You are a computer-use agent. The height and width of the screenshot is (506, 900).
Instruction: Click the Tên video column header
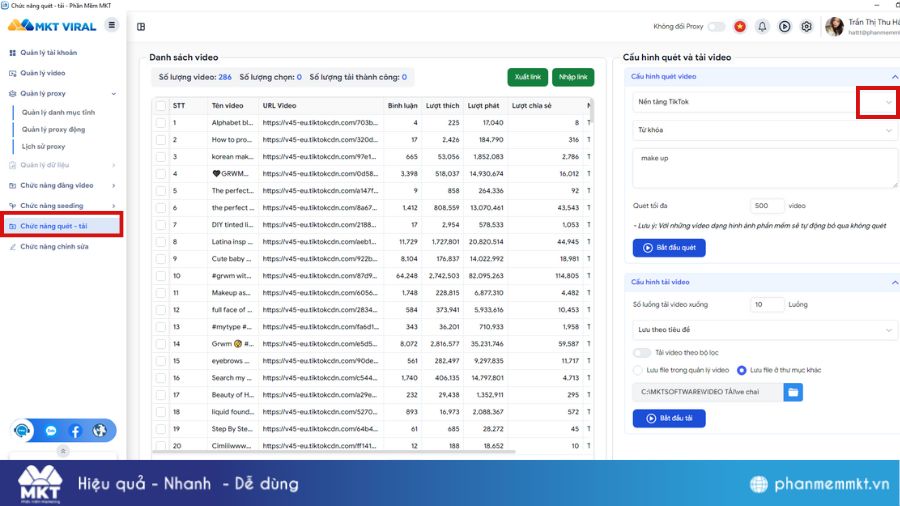pos(227,106)
